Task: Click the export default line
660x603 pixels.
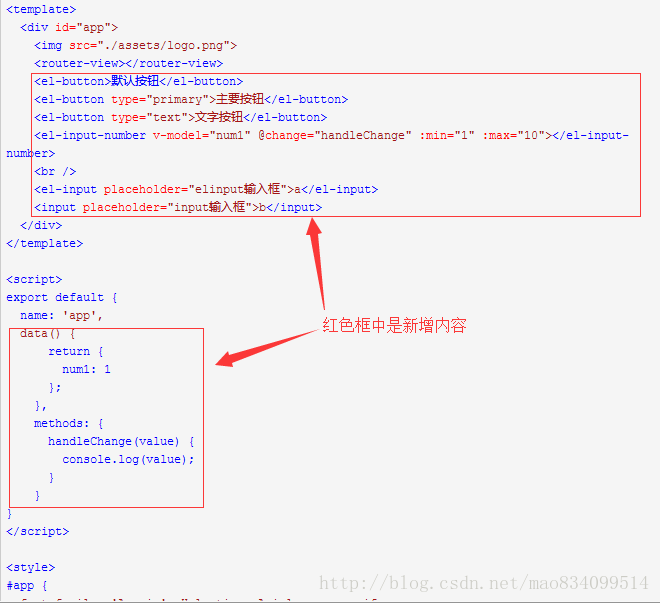Action: tap(61, 298)
